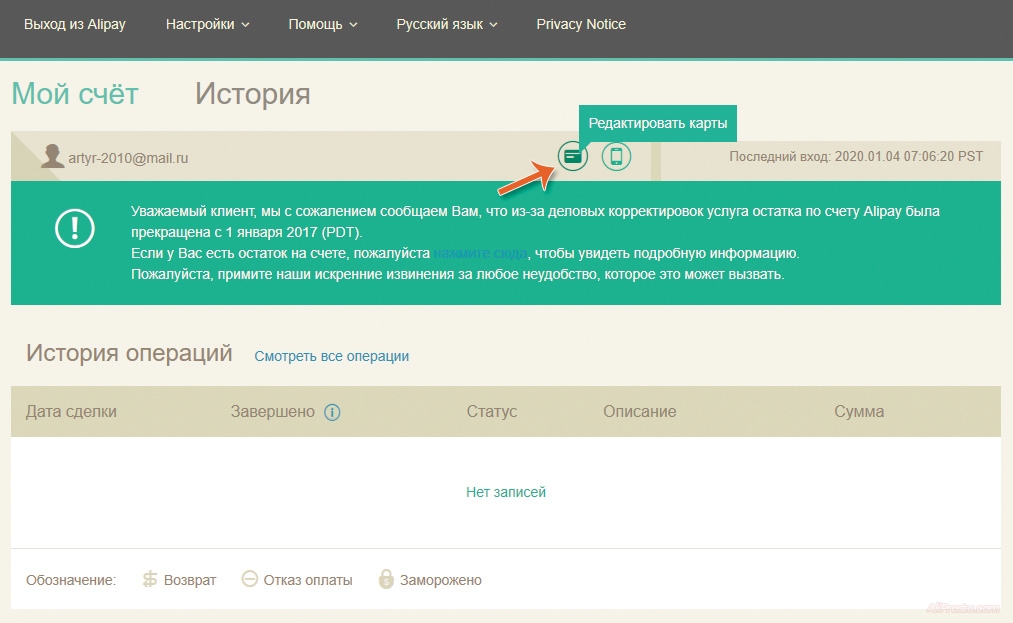The width and height of the screenshot is (1013, 623).
Task: Click the info icon beside Завершено
Action: [332, 412]
